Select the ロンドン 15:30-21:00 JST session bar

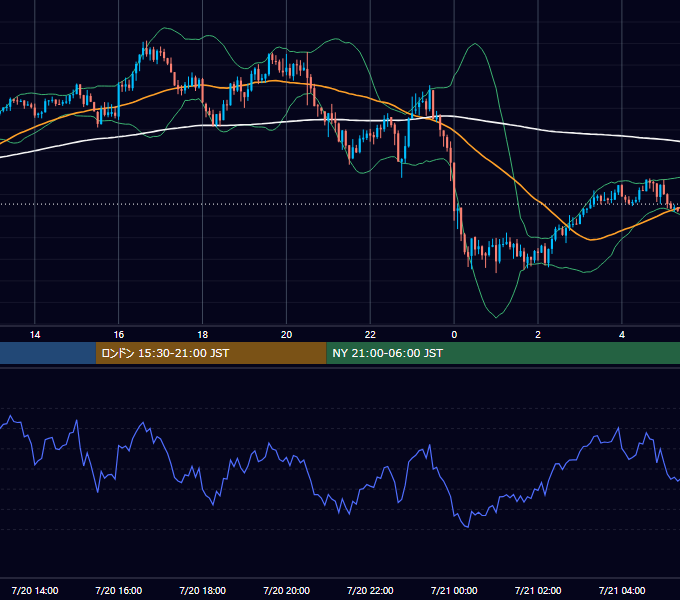click(x=211, y=353)
